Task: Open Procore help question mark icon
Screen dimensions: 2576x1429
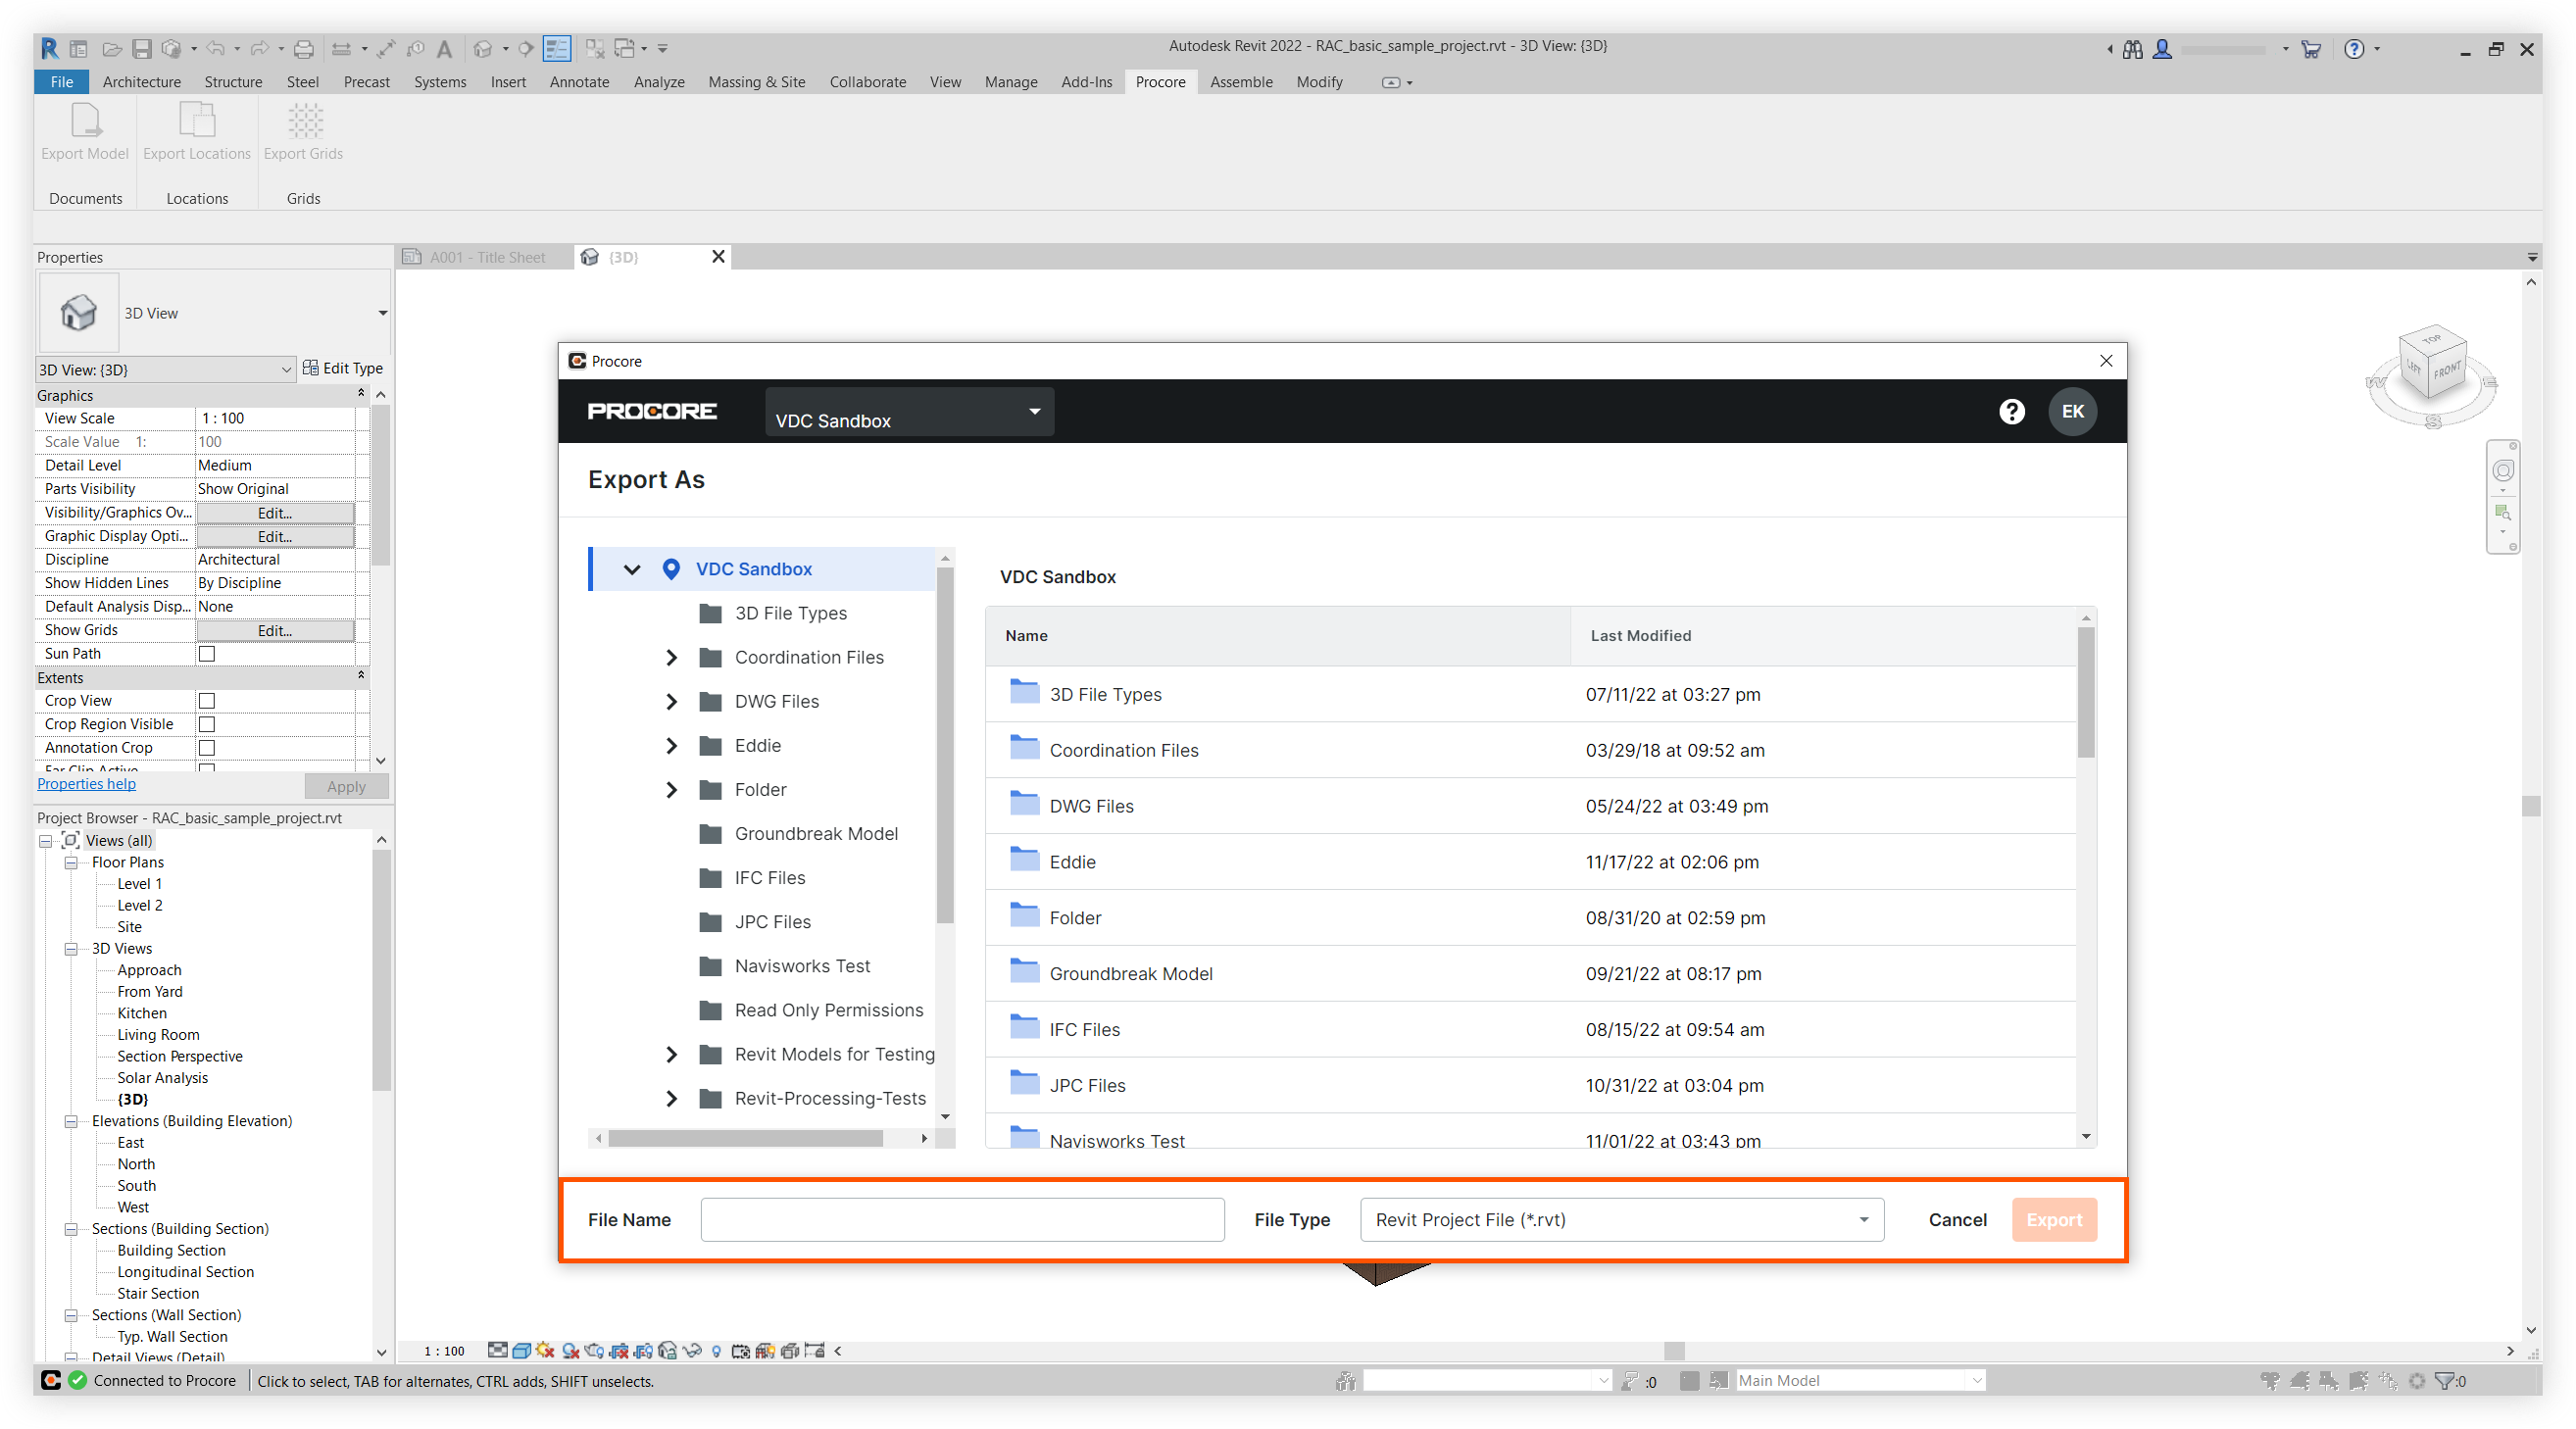Action: [x=2011, y=411]
